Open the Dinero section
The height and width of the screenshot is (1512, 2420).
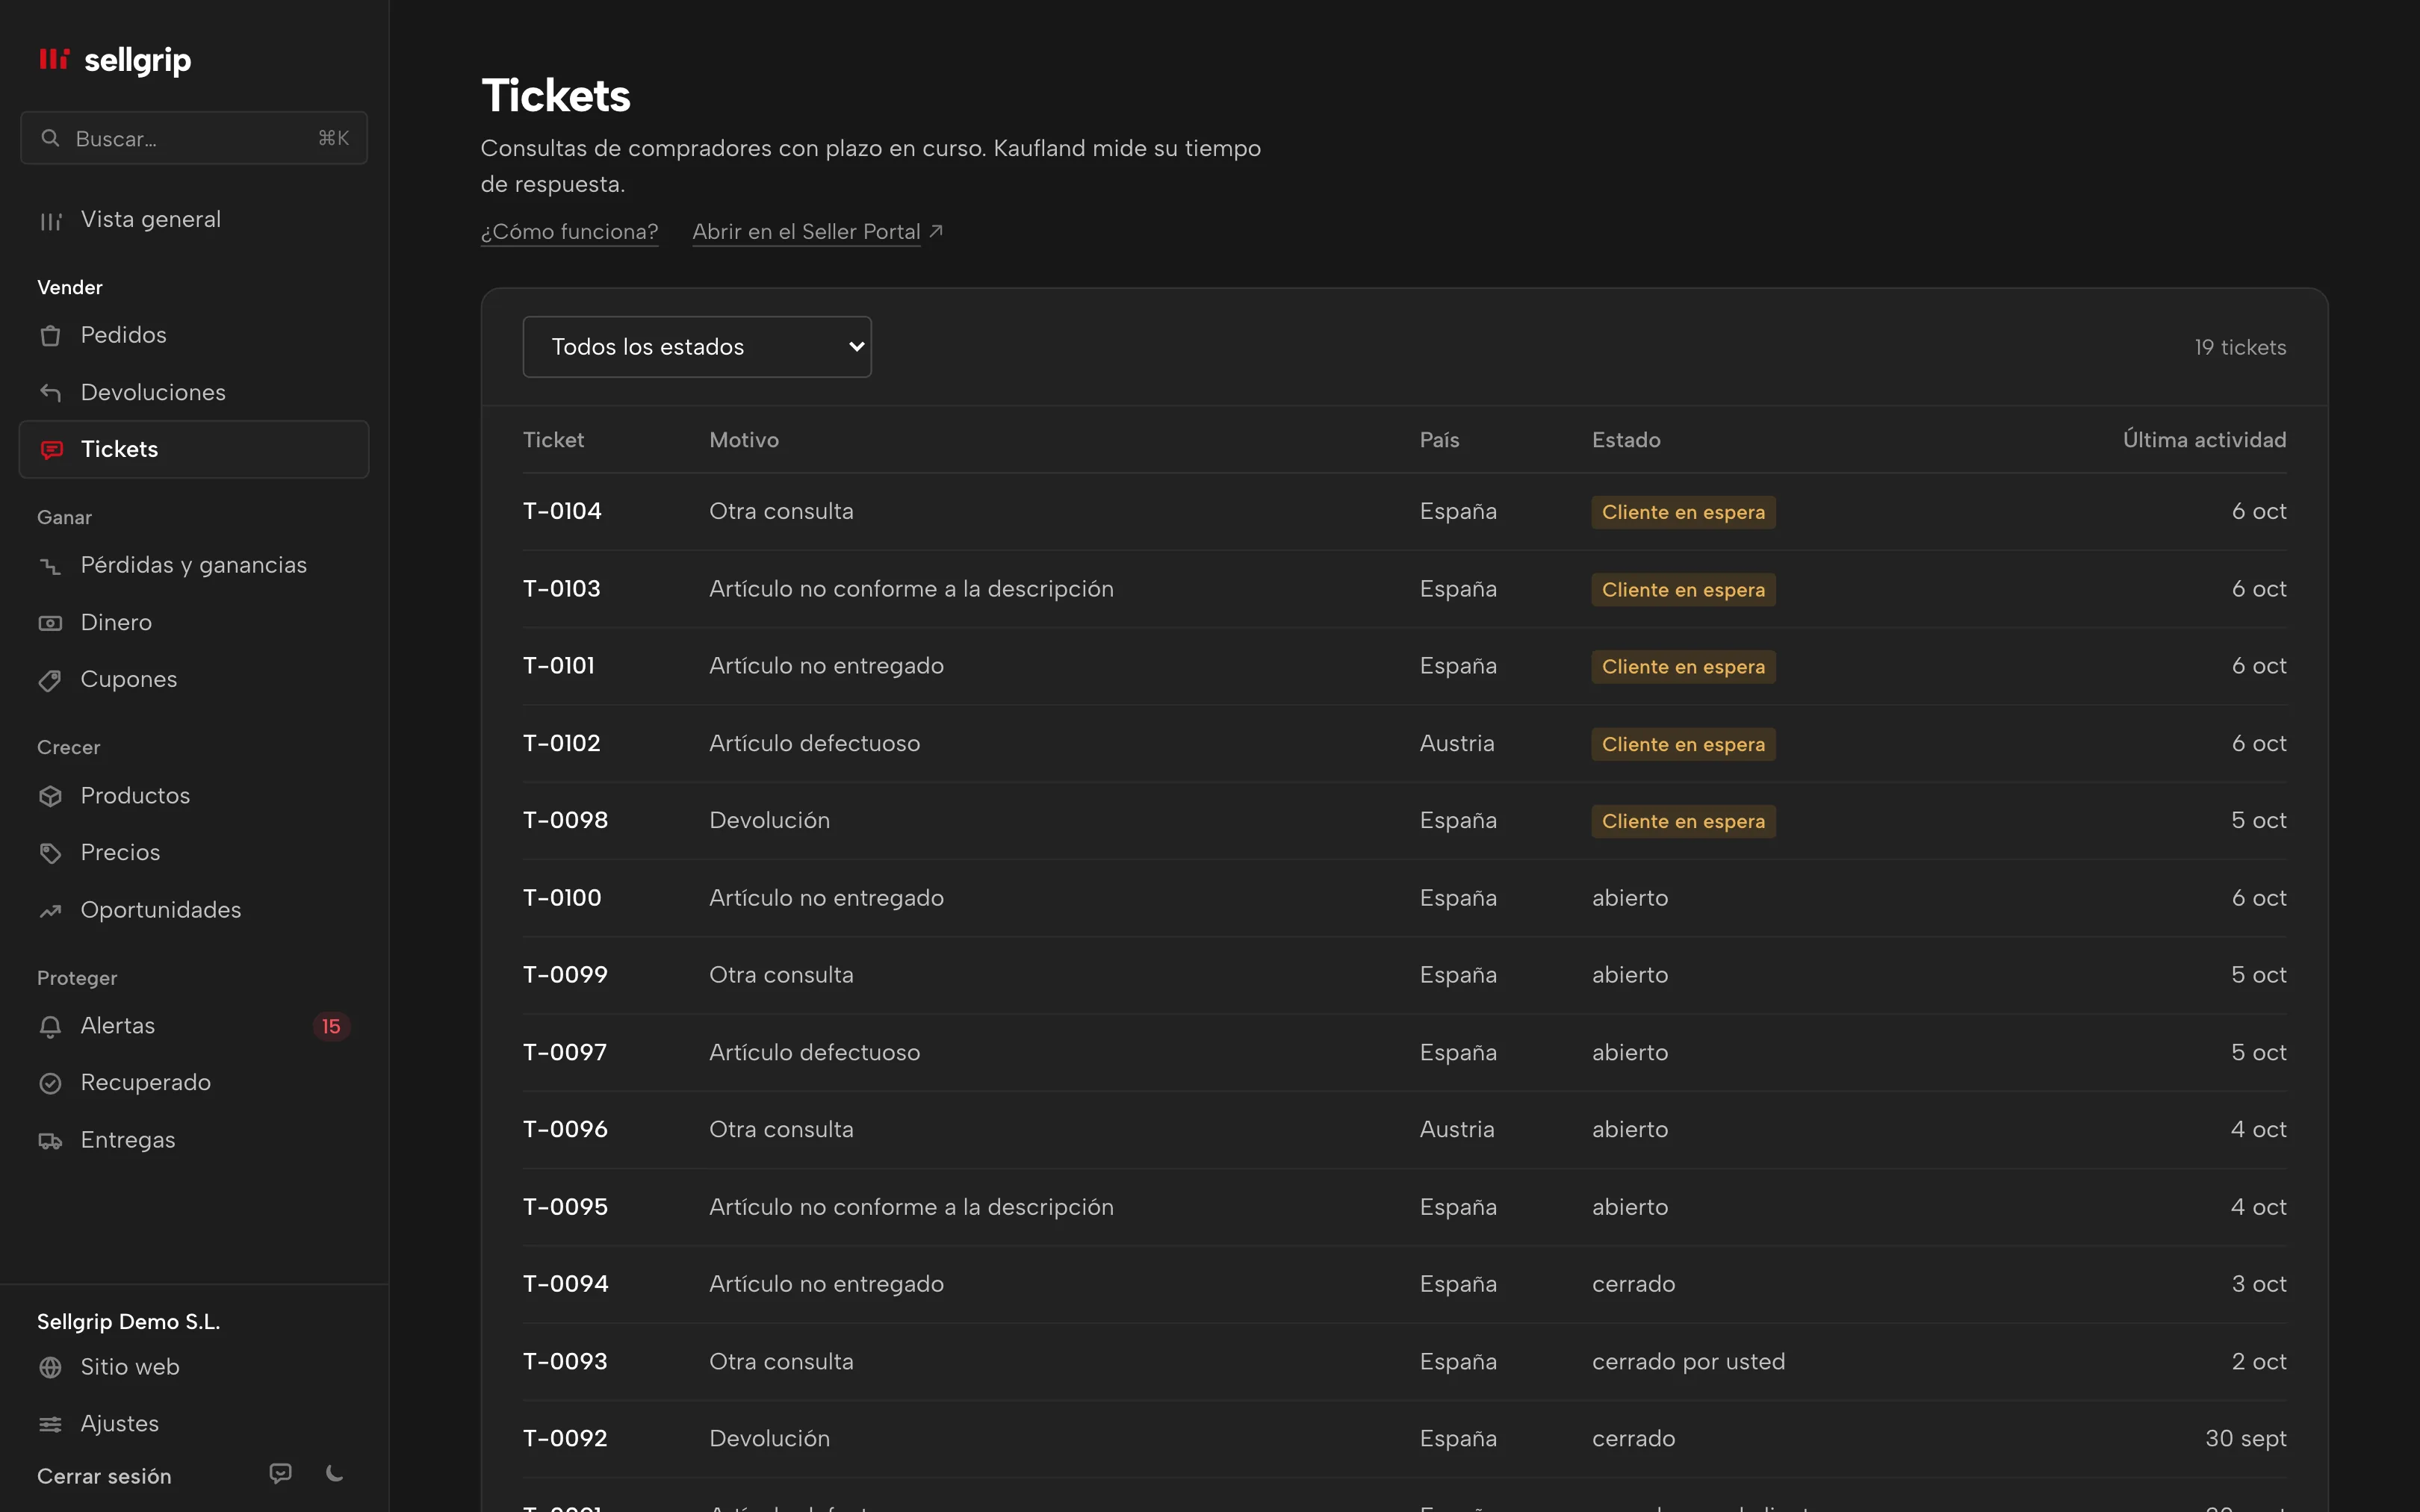coord(194,622)
